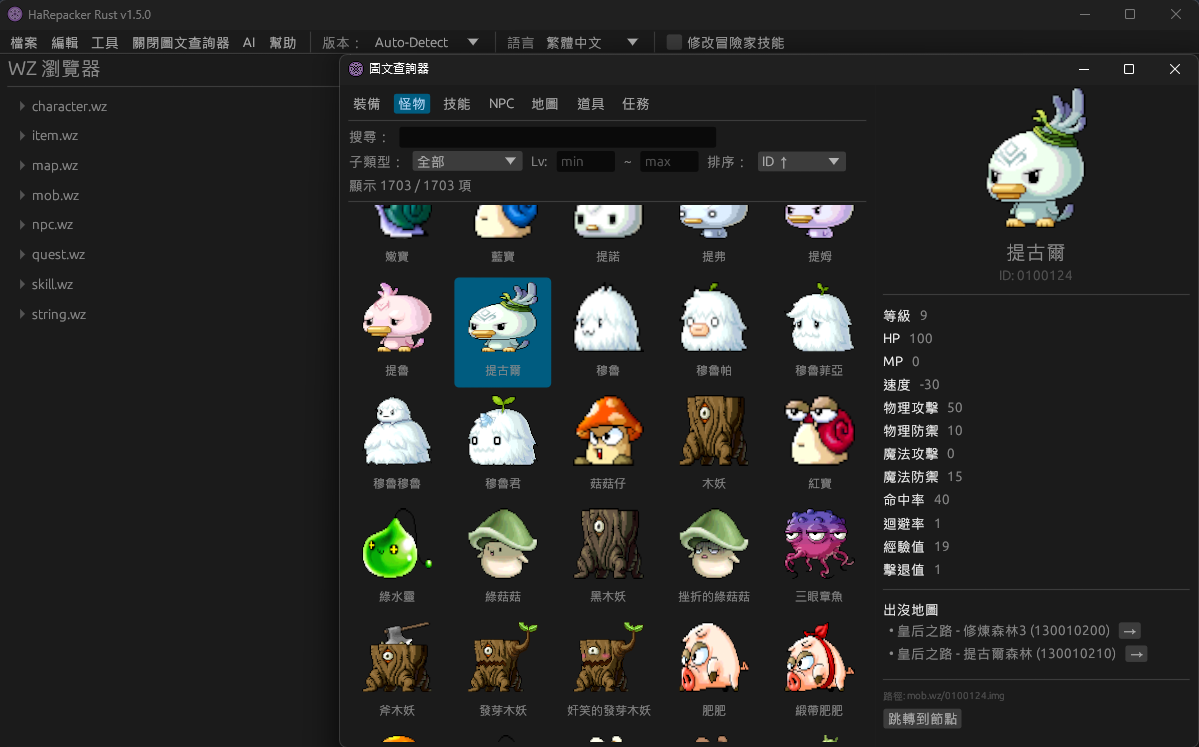
Task: Switch to the 道具 tab
Action: [x=590, y=103]
